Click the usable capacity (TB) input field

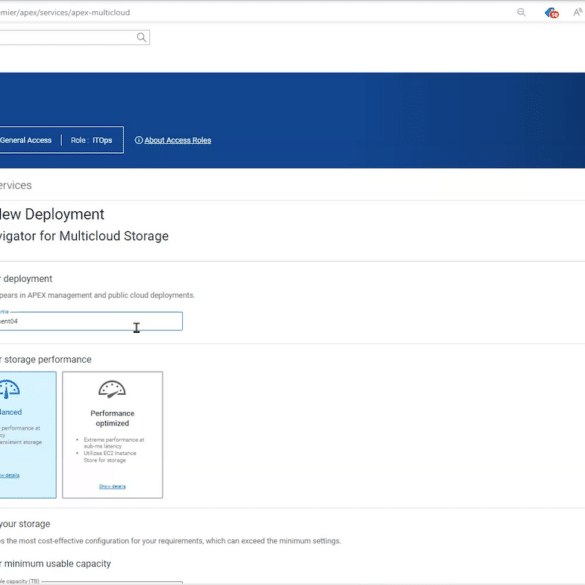(91, 582)
